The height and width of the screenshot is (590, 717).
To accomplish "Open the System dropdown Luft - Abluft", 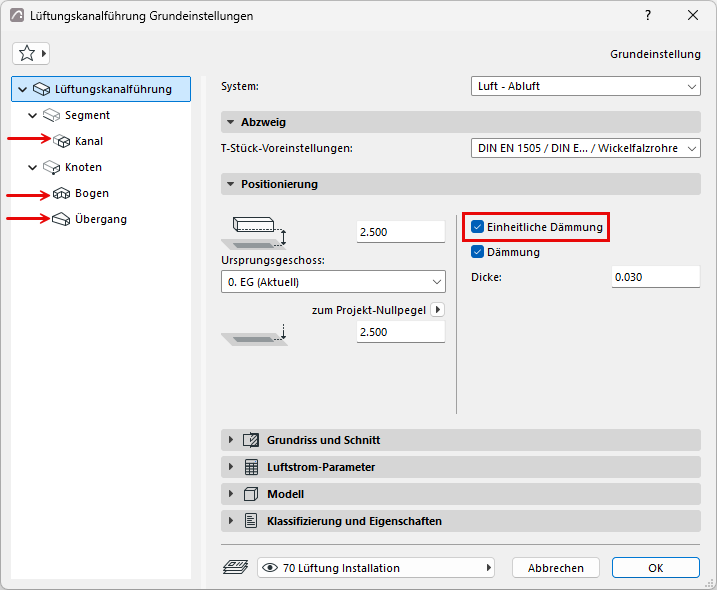I will click(x=586, y=86).
